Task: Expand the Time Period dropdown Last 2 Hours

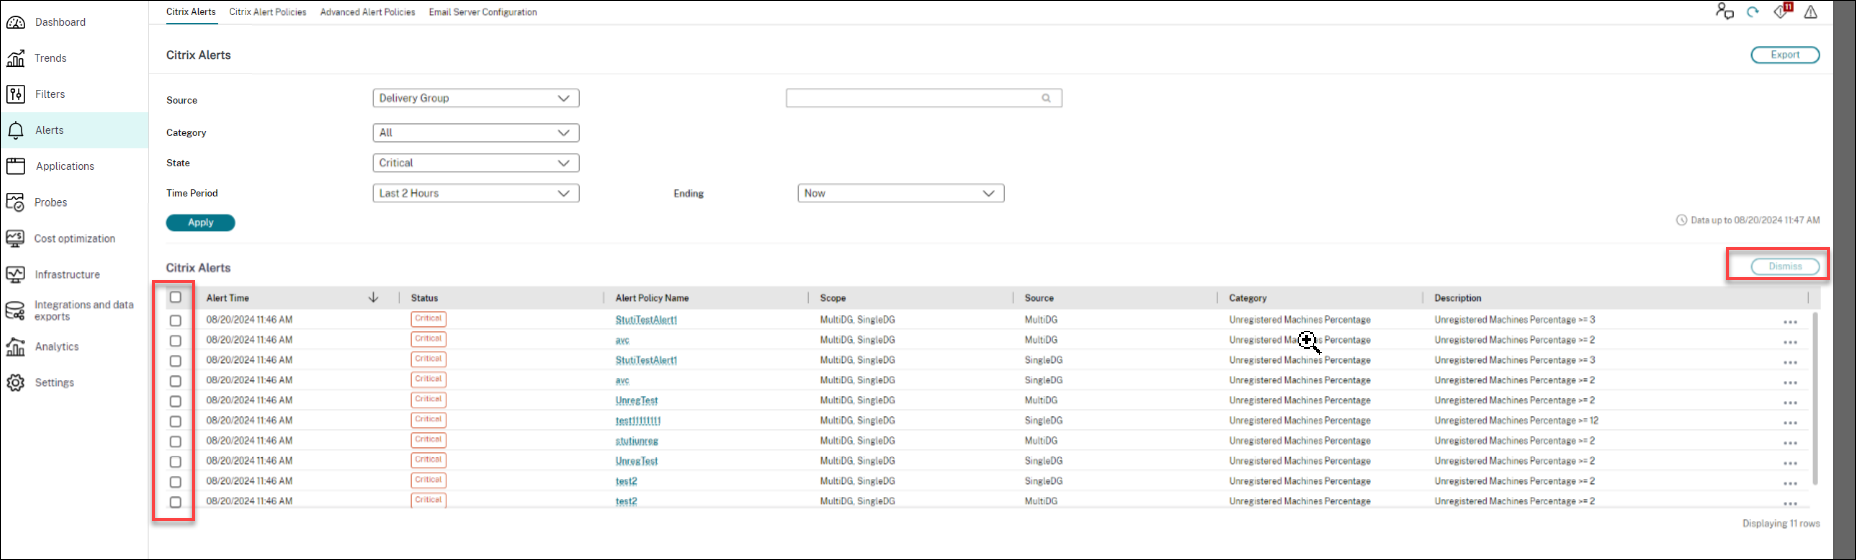Action: coord(476,193)
